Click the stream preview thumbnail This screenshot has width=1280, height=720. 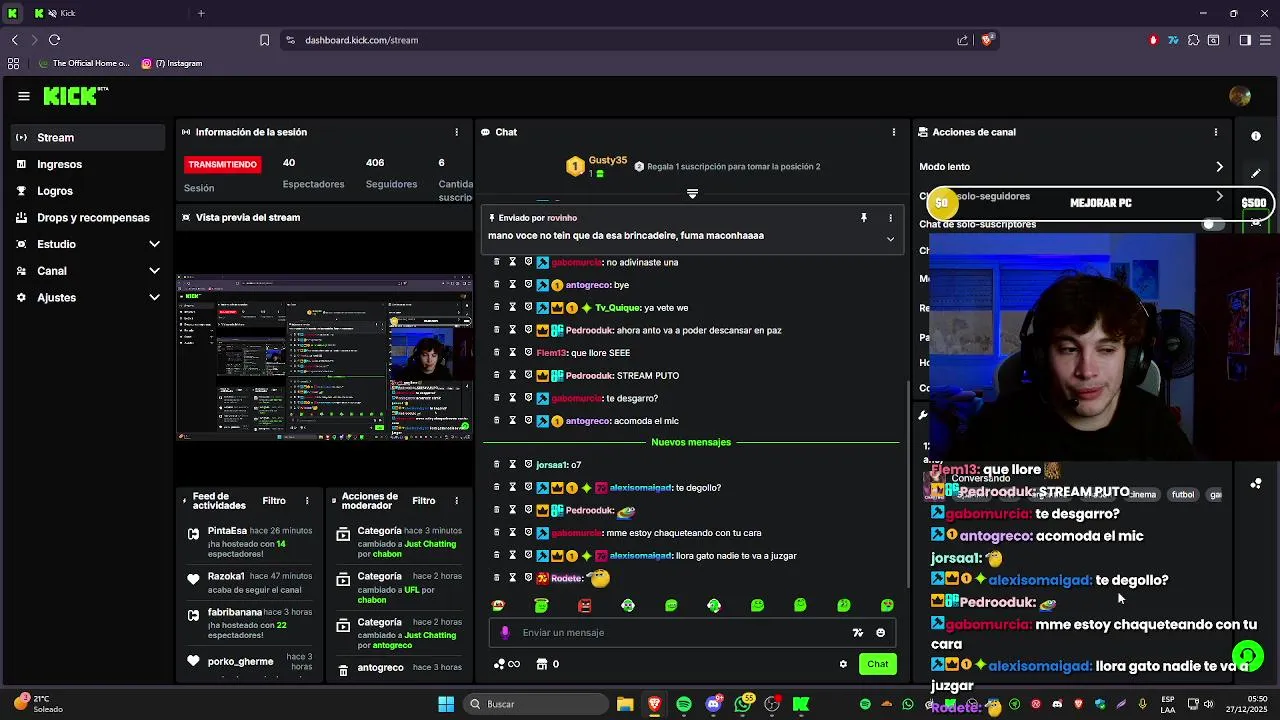point(324,358)
